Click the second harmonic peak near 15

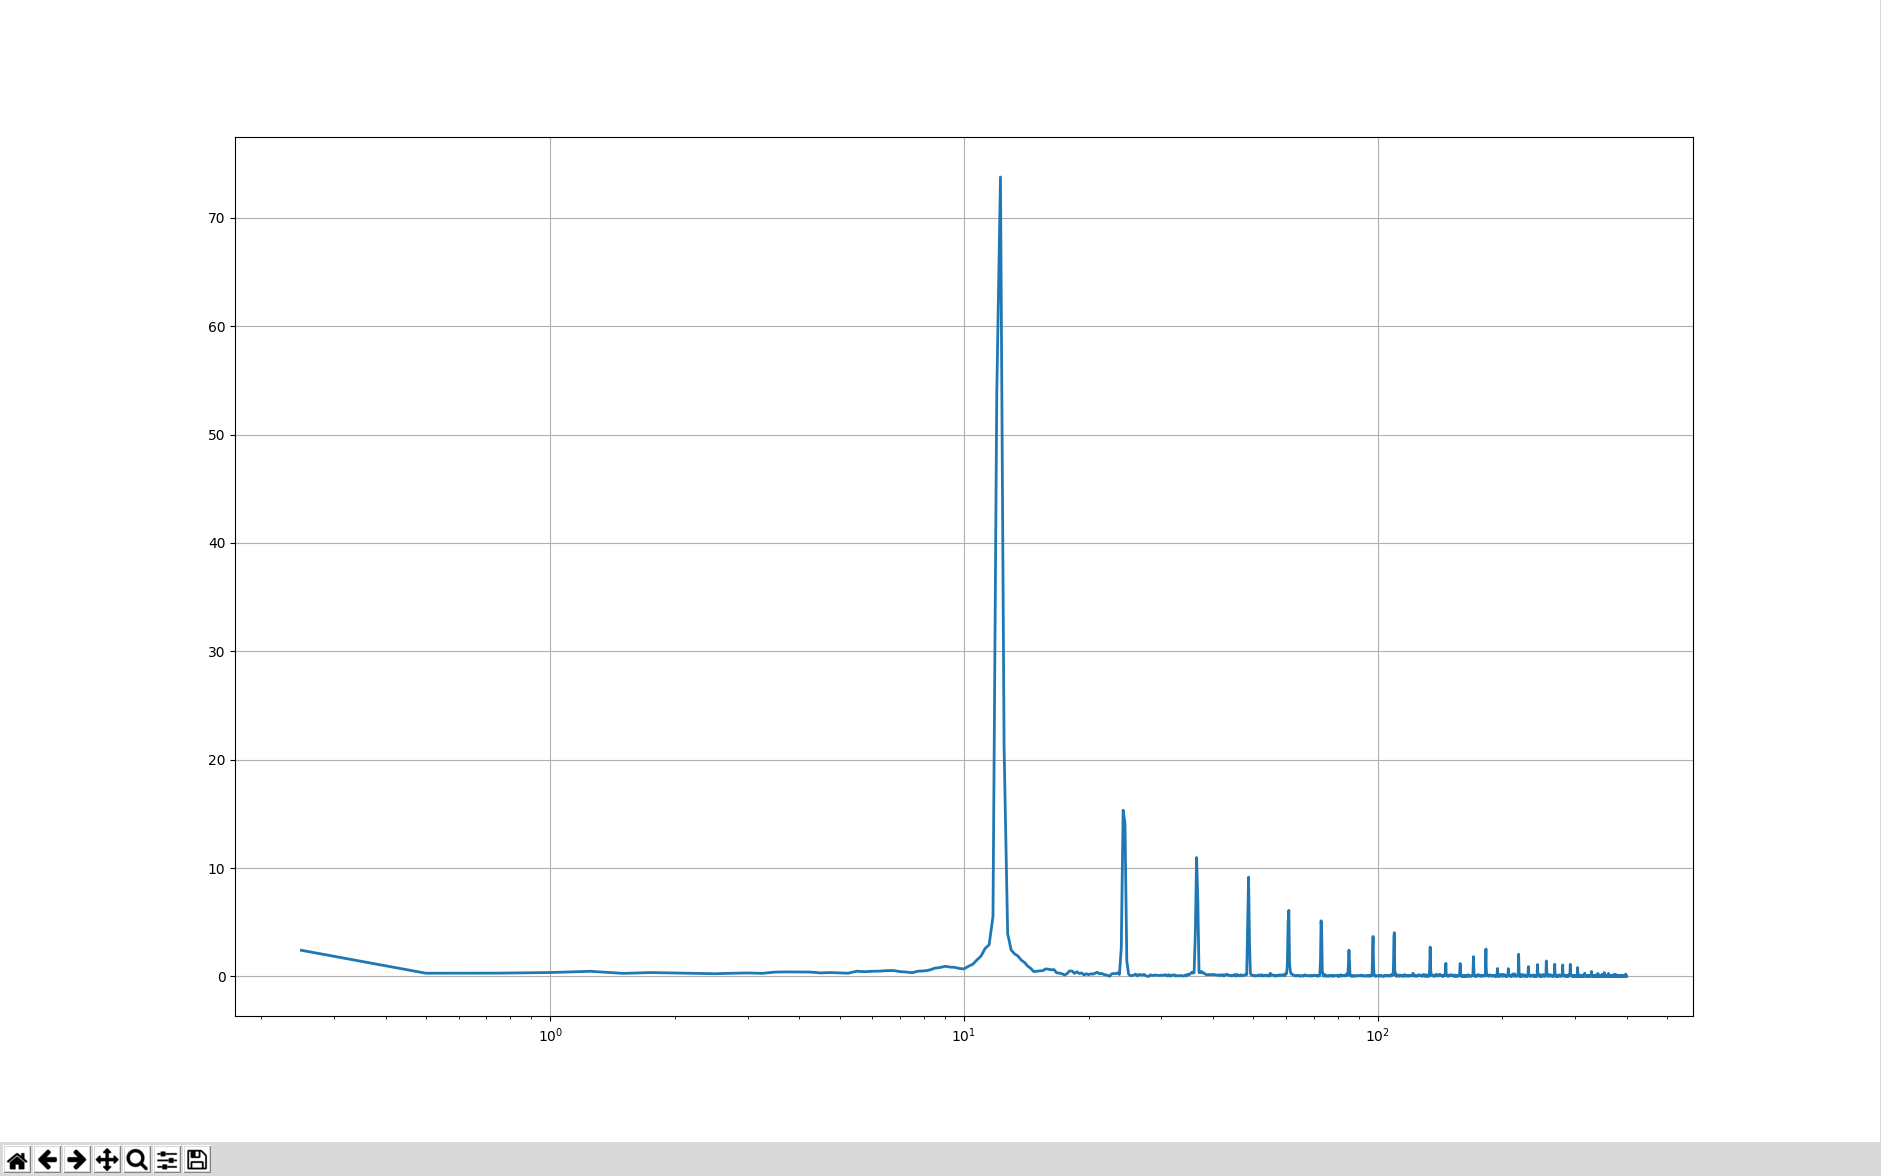[1123, 811]
